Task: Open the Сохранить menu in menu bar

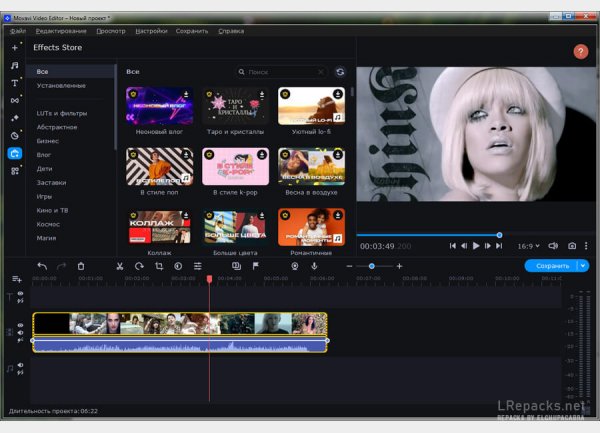Action: (x=192, y=31)
